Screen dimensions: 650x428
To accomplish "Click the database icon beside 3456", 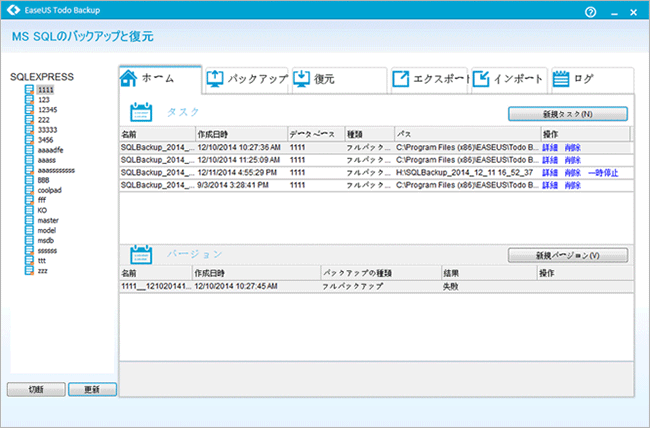I will coord(29,140).
